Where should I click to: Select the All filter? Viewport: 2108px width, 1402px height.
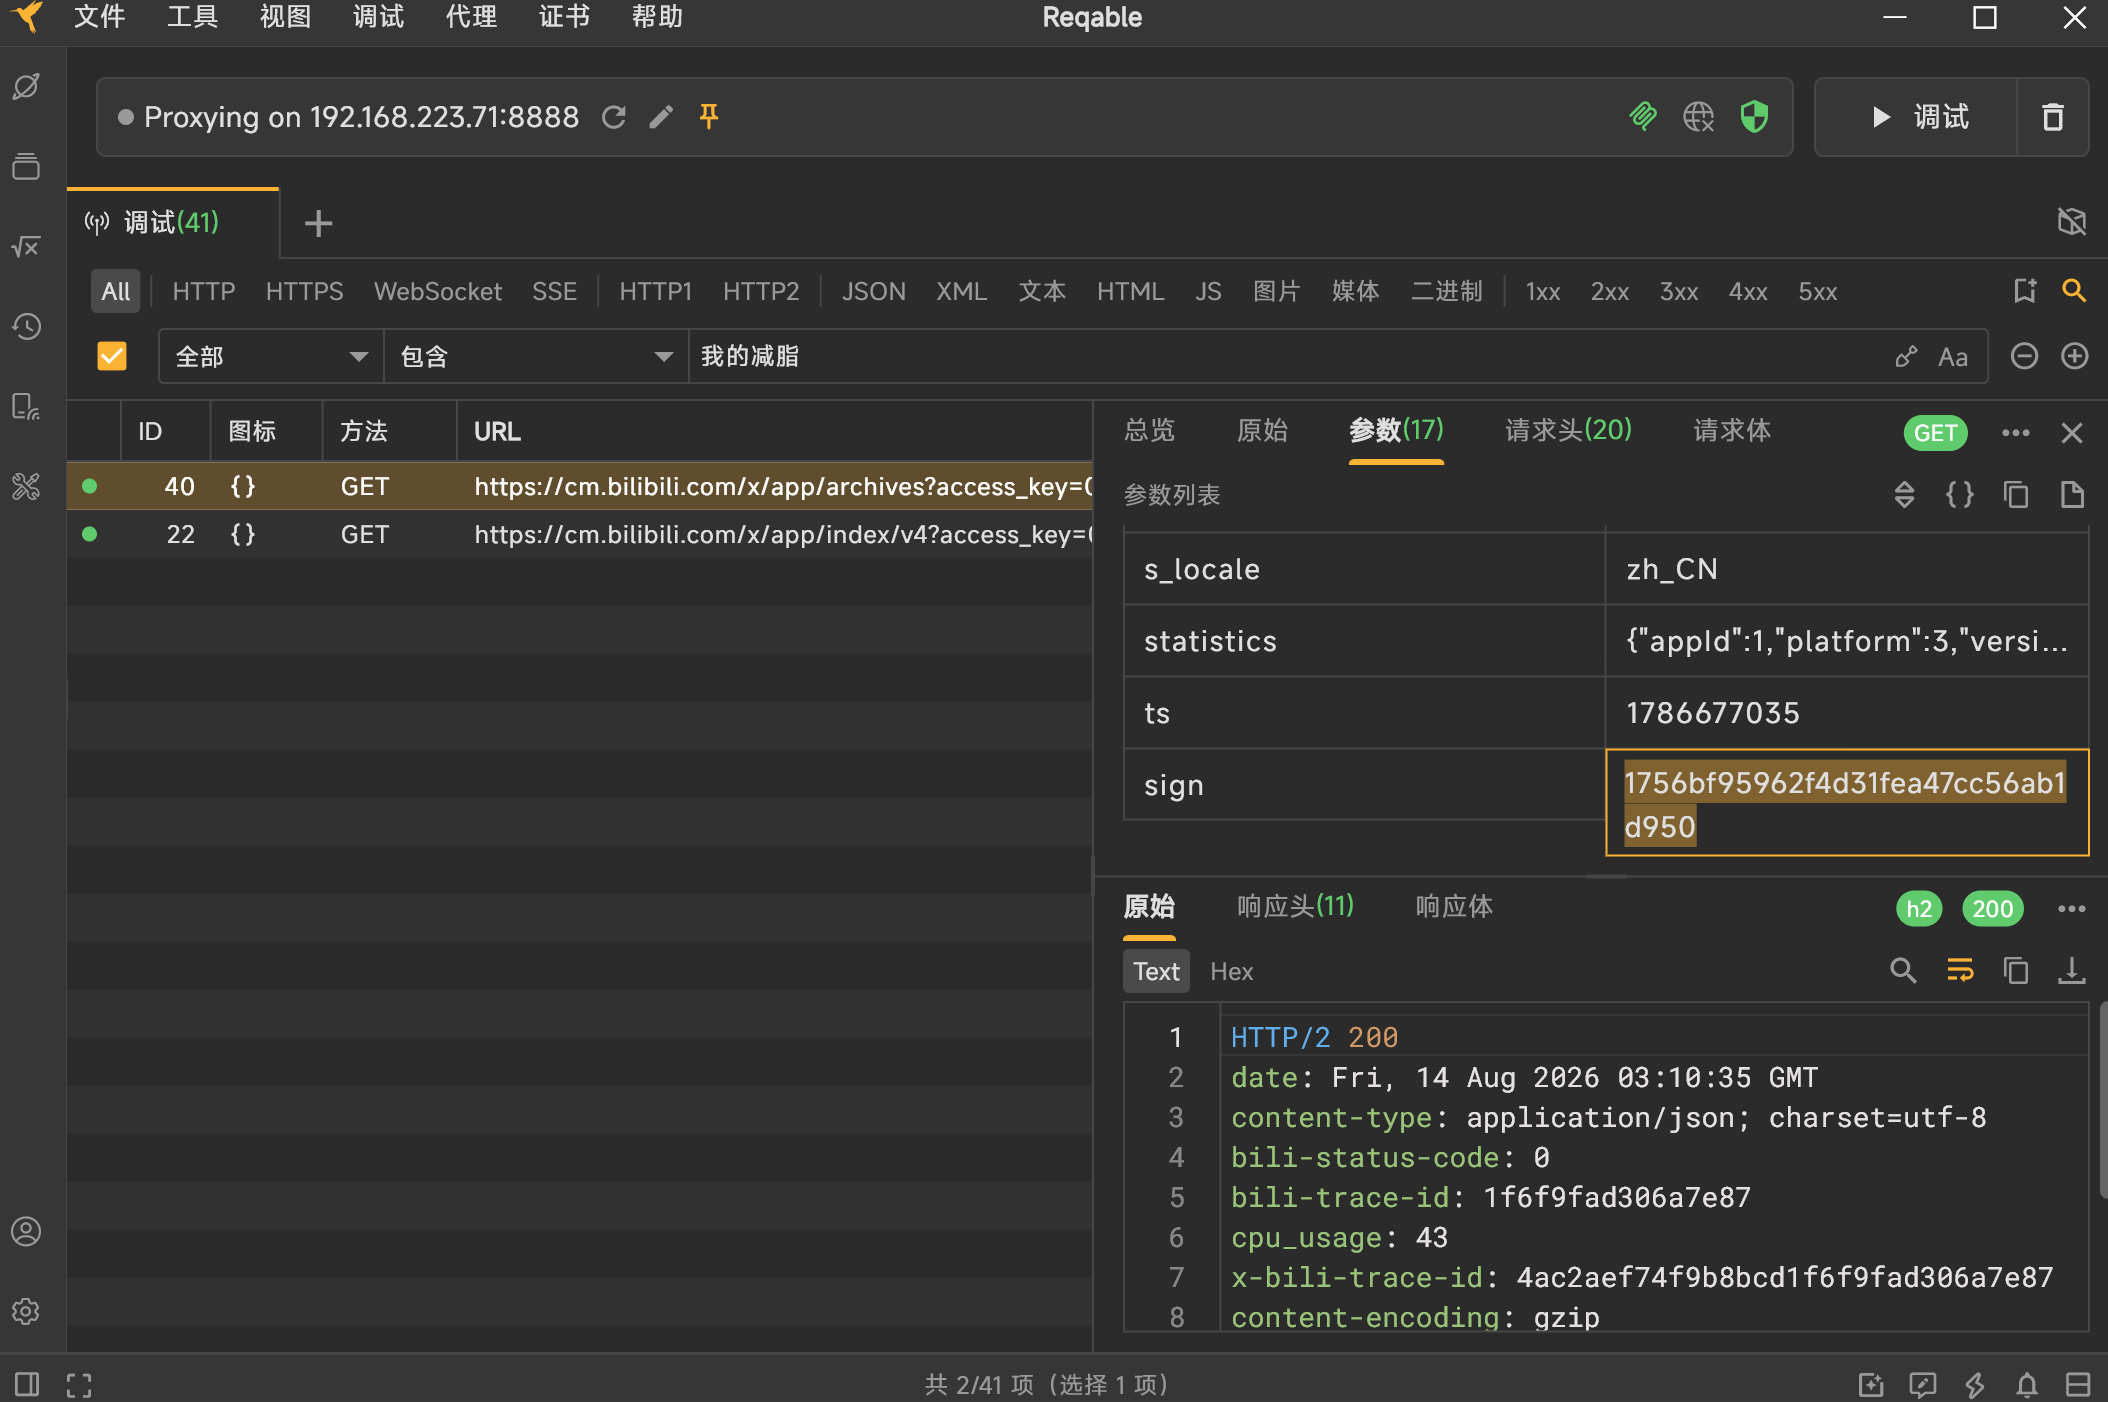pyautogui.click(x=116, y=291)
